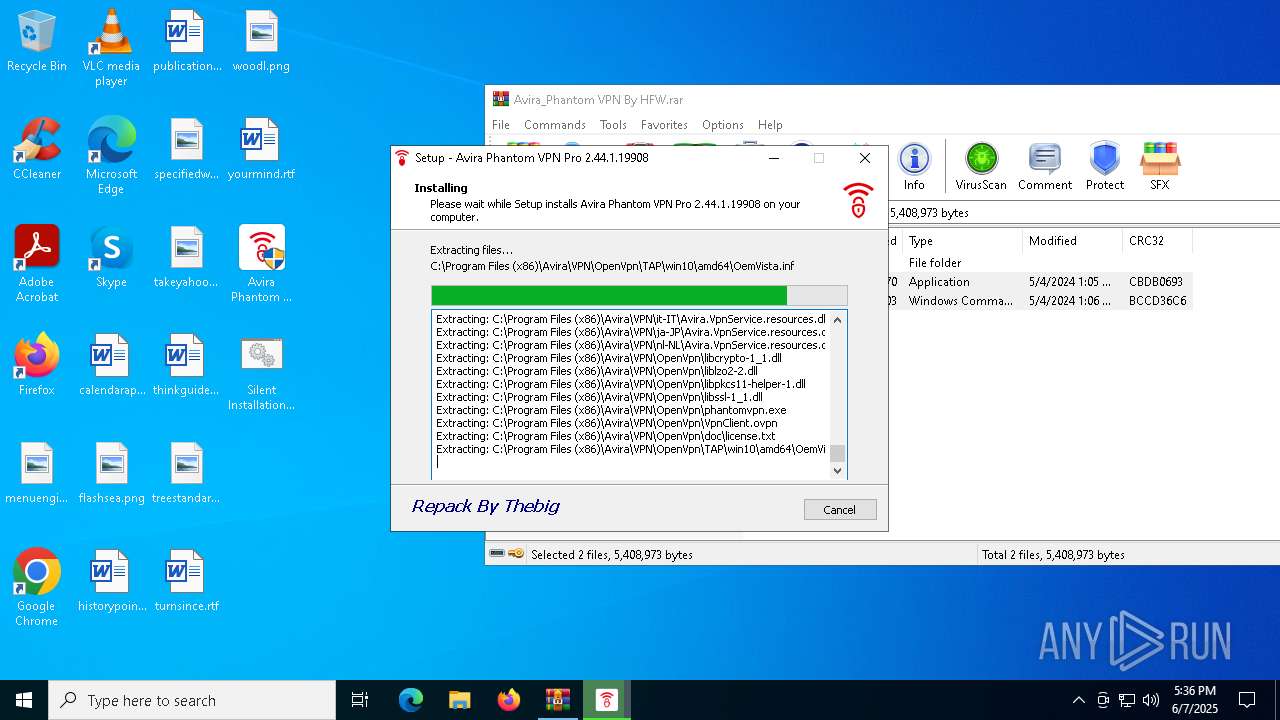The width and height of the screenshot is (1280, 720).
Task: Click CRC32 value CBDB0693
Action: coord(1156,282)
